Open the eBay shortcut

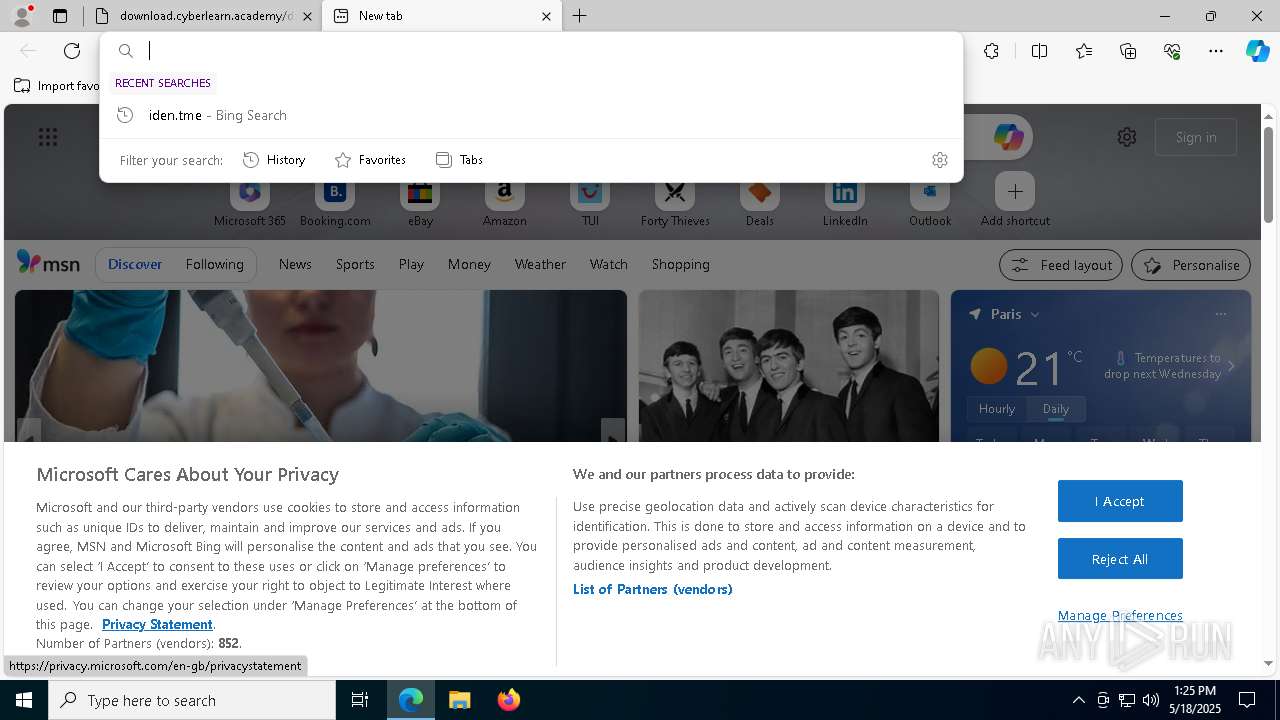point(420,203)
